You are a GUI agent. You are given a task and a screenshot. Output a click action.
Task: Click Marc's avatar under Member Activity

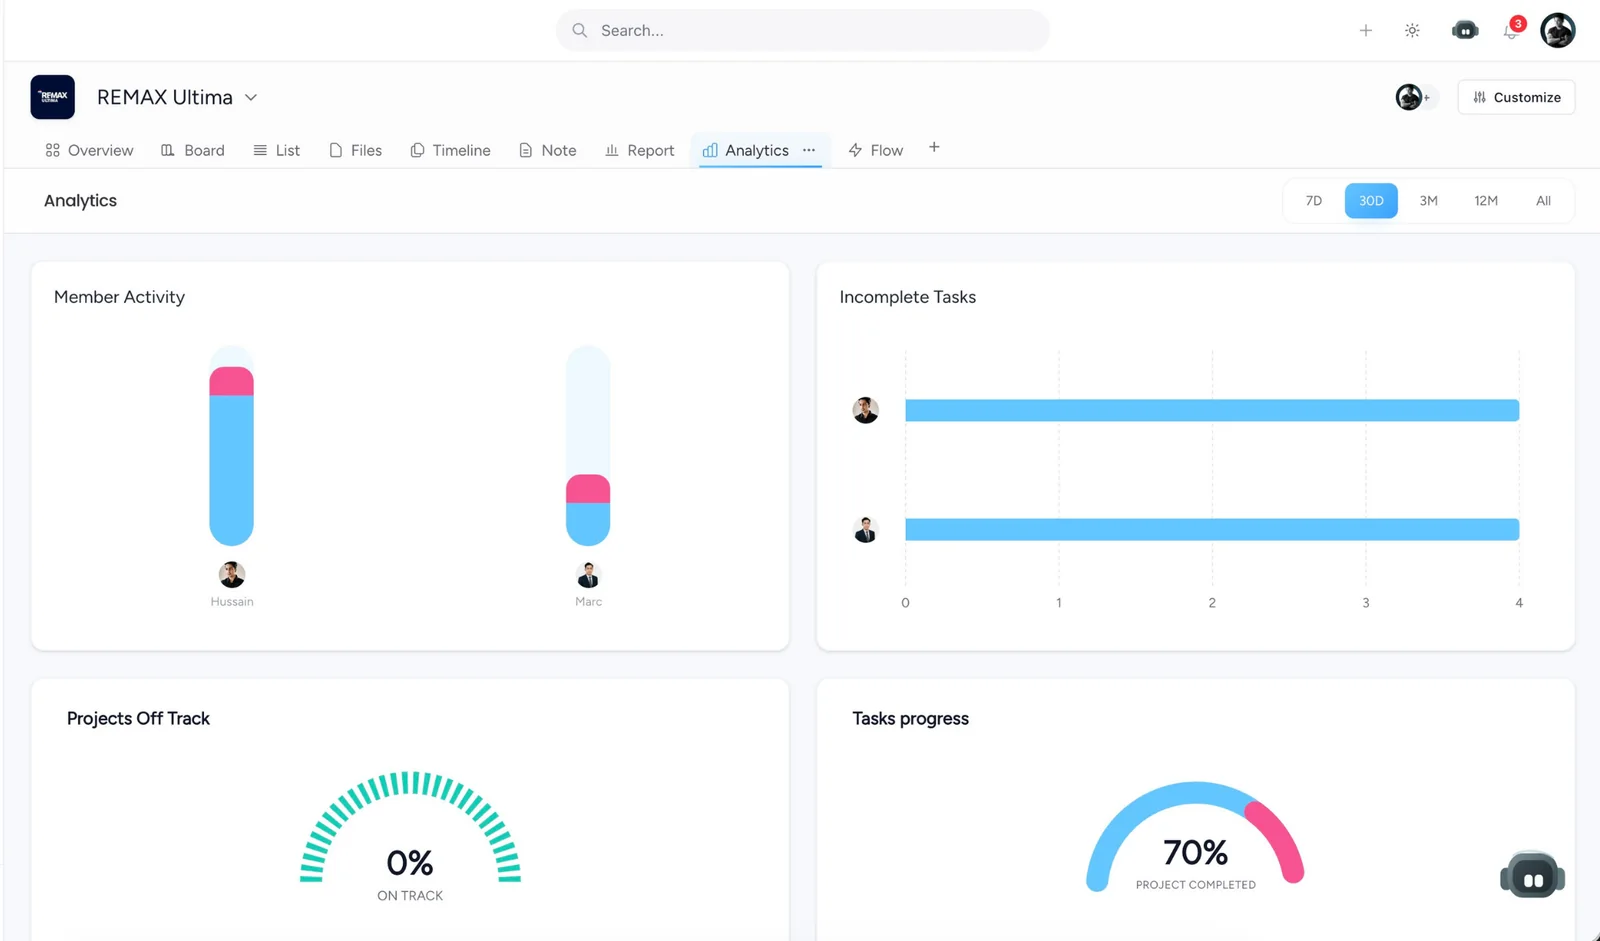pos(588,575)
